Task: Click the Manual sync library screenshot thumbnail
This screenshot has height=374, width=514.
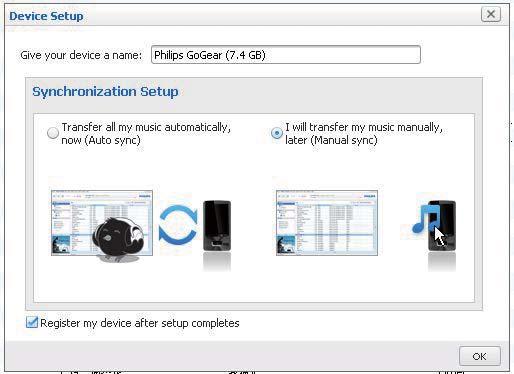Action: pyautogui.click(x=327, y=223)
